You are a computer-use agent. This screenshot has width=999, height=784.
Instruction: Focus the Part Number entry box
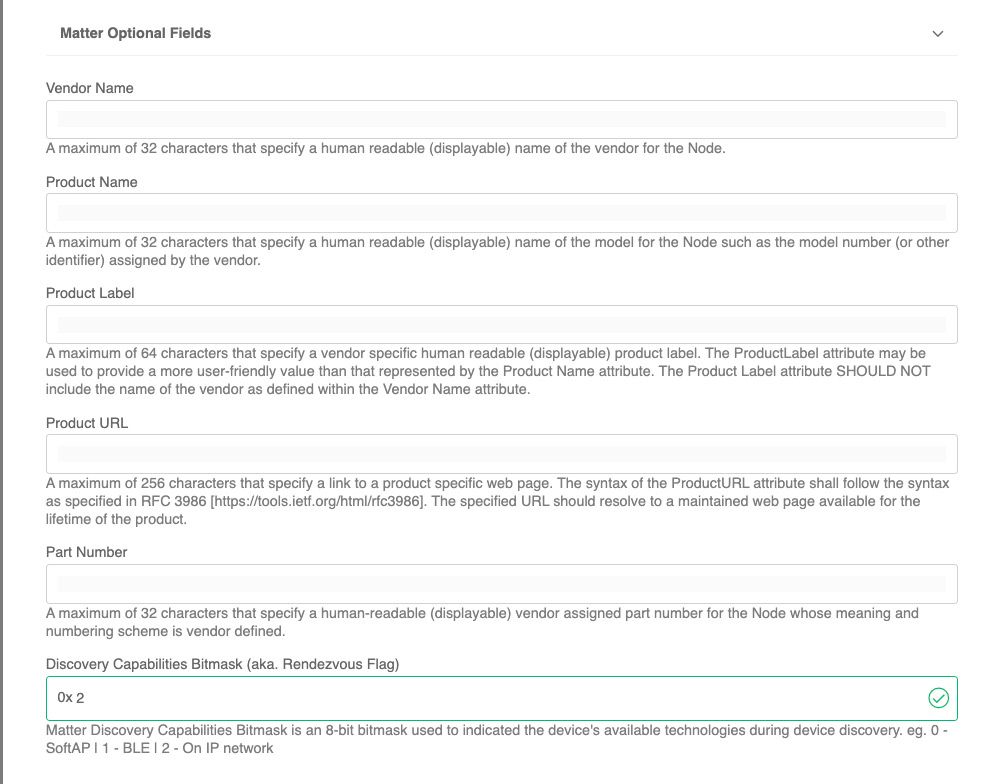(500, 583)
